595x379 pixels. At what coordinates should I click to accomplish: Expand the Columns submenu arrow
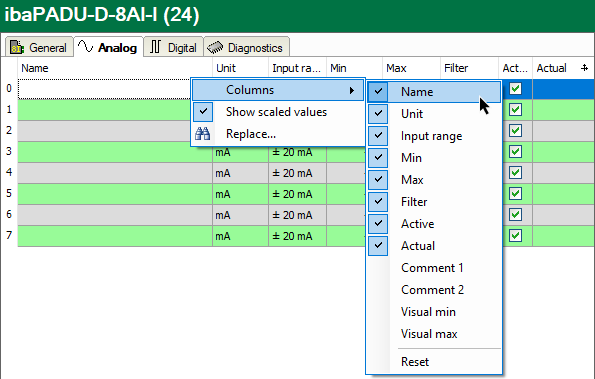352,90
